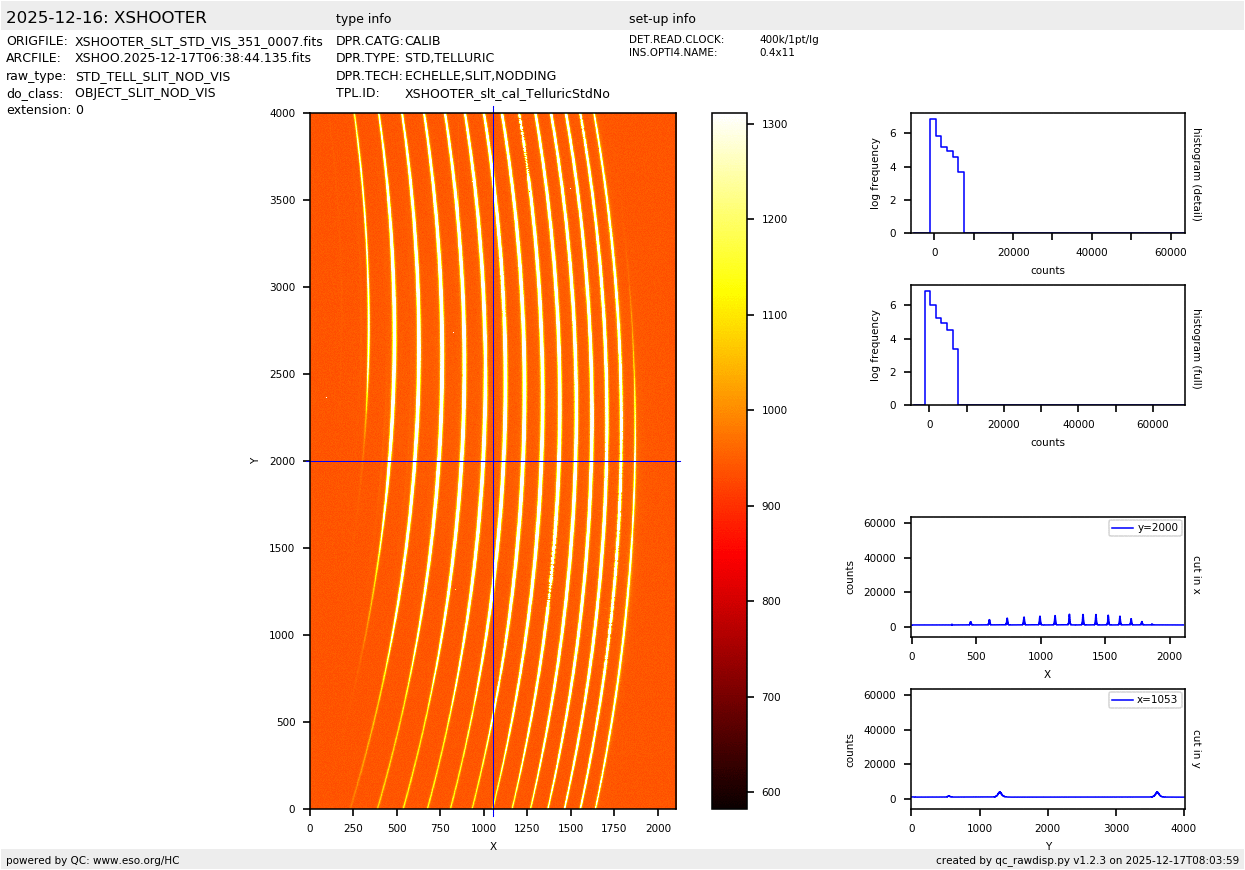Select the "set-up info" header

tap(662, 19)
